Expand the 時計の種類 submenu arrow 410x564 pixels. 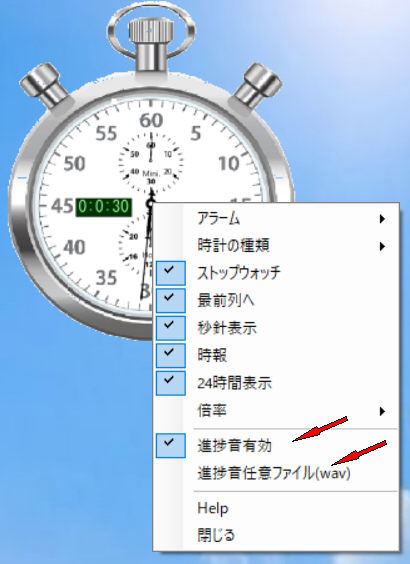pos(382,246)
